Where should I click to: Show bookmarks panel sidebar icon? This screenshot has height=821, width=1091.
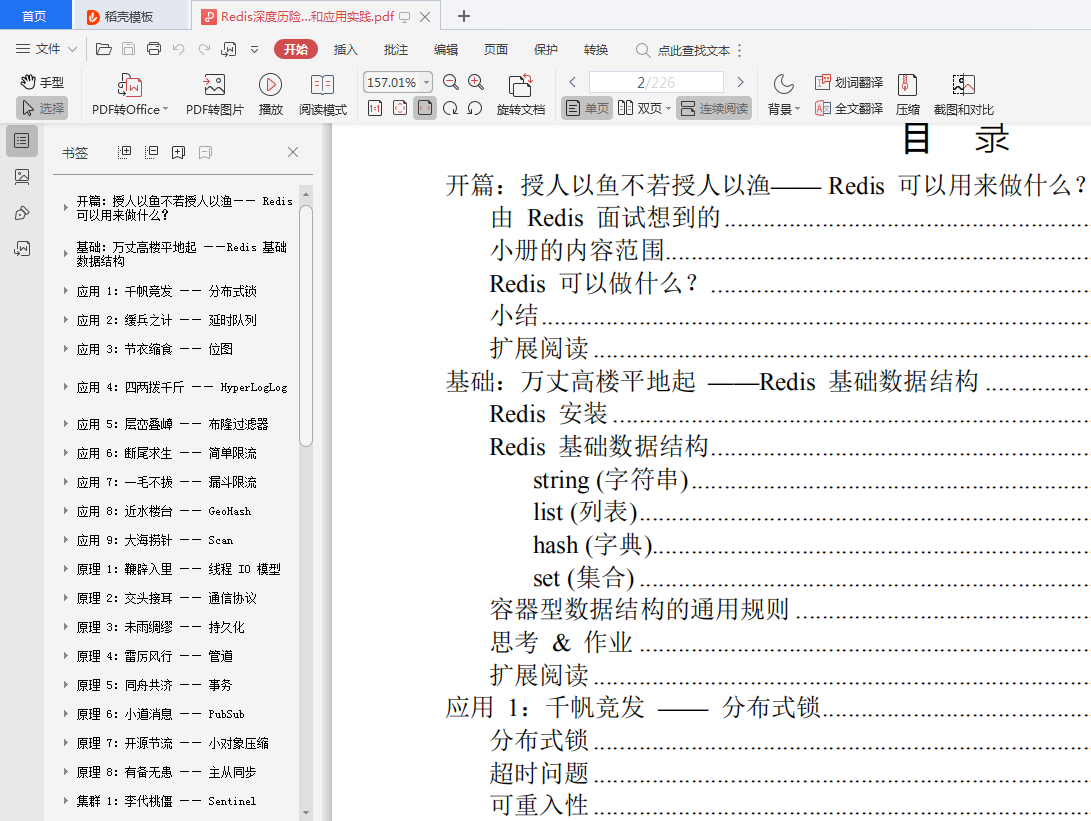(x=22, y=141)
